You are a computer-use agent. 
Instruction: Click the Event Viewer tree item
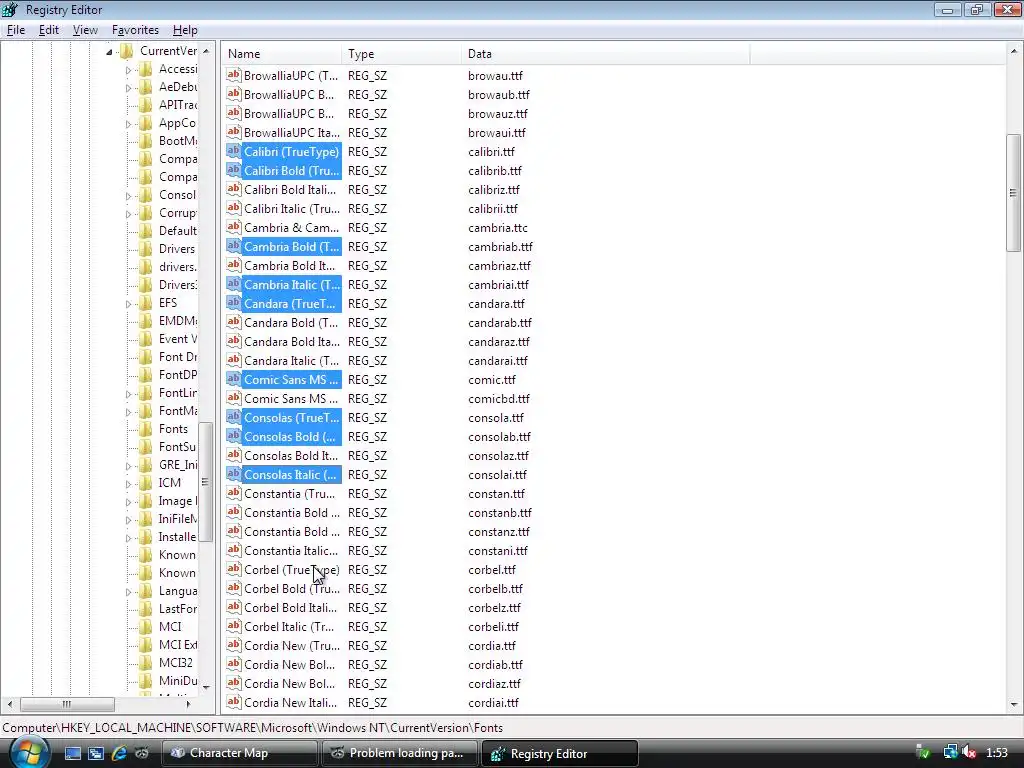coord(177,339)
